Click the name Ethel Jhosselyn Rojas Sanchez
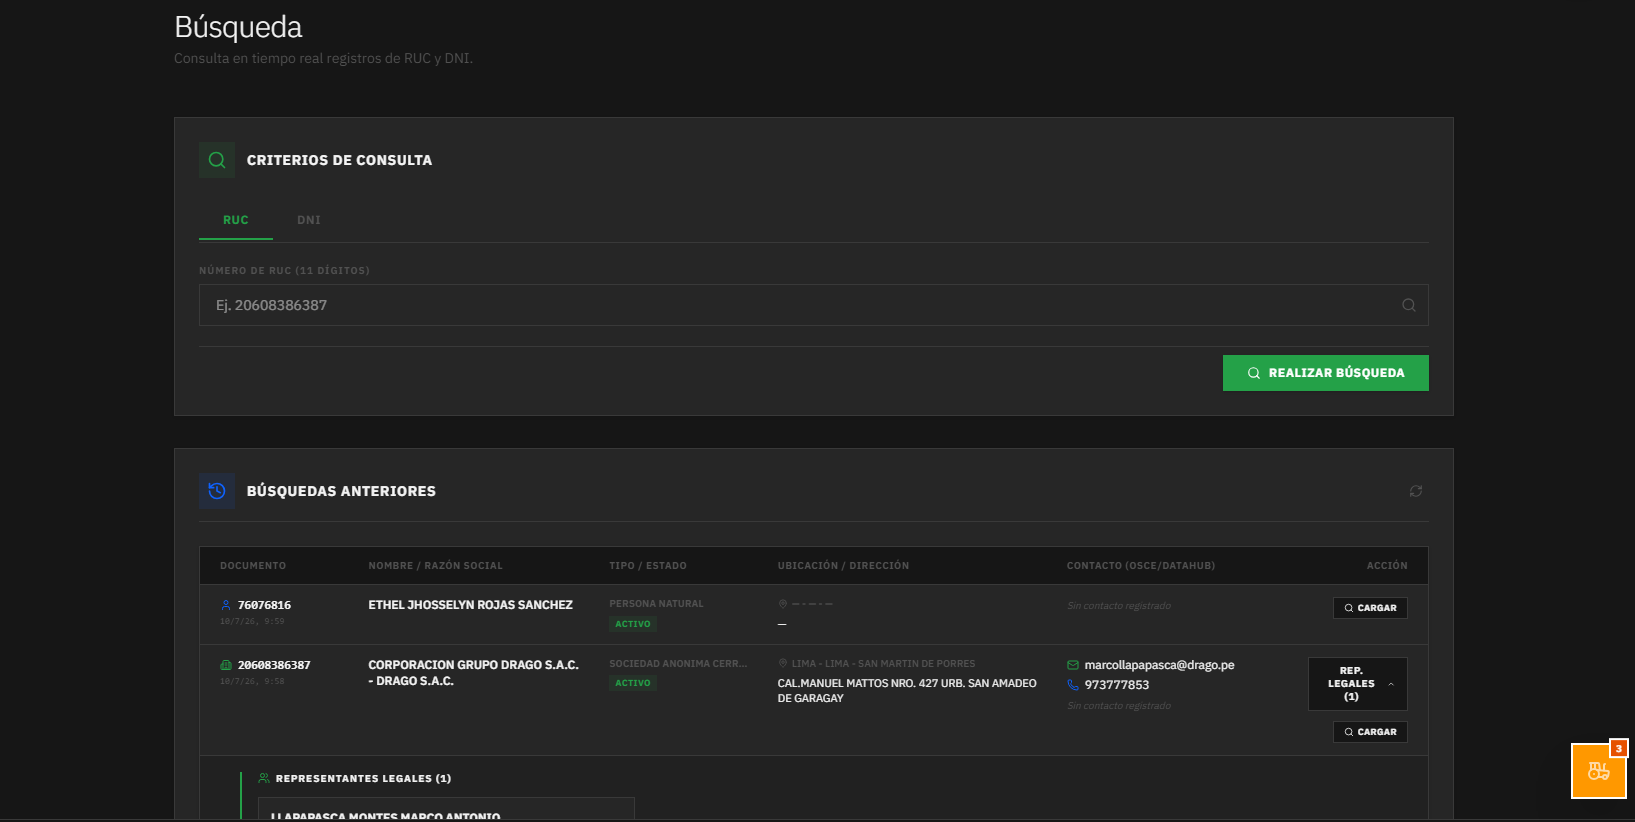Screen dimensions: 1635x822 (x=470, y=605)
